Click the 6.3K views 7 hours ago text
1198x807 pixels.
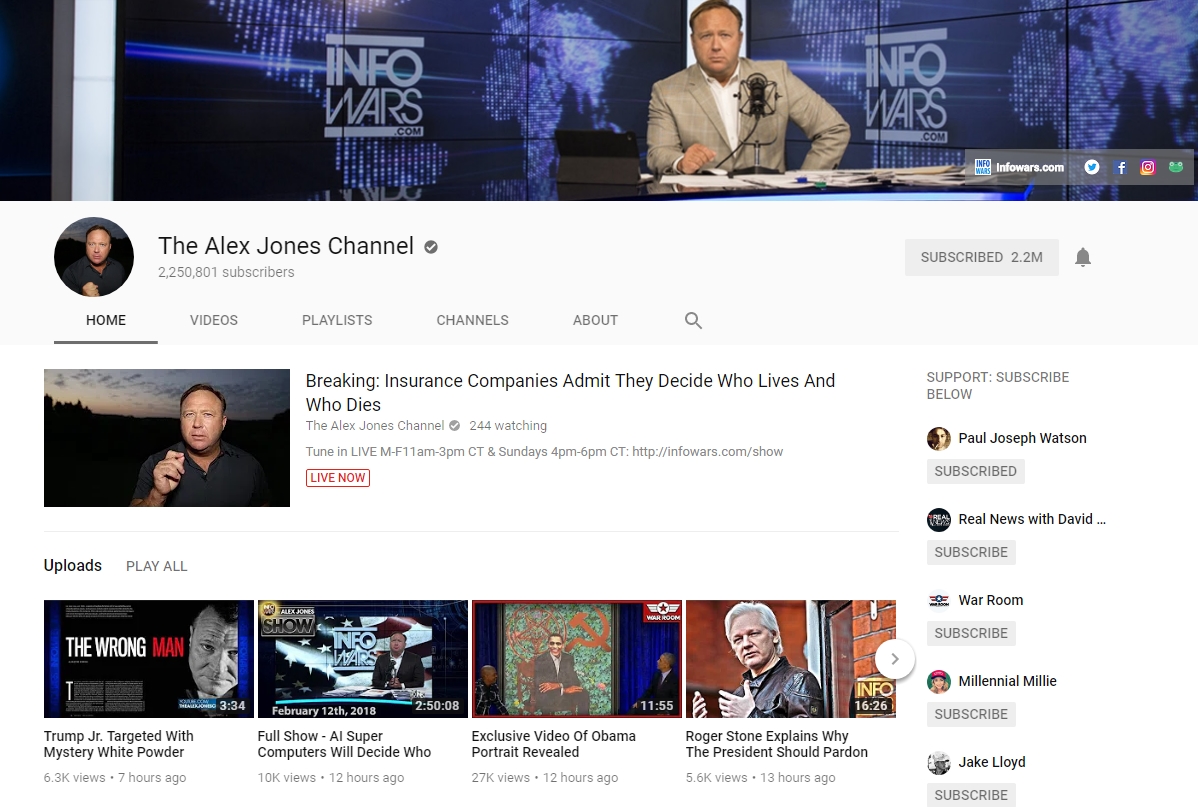coord(115,777)
